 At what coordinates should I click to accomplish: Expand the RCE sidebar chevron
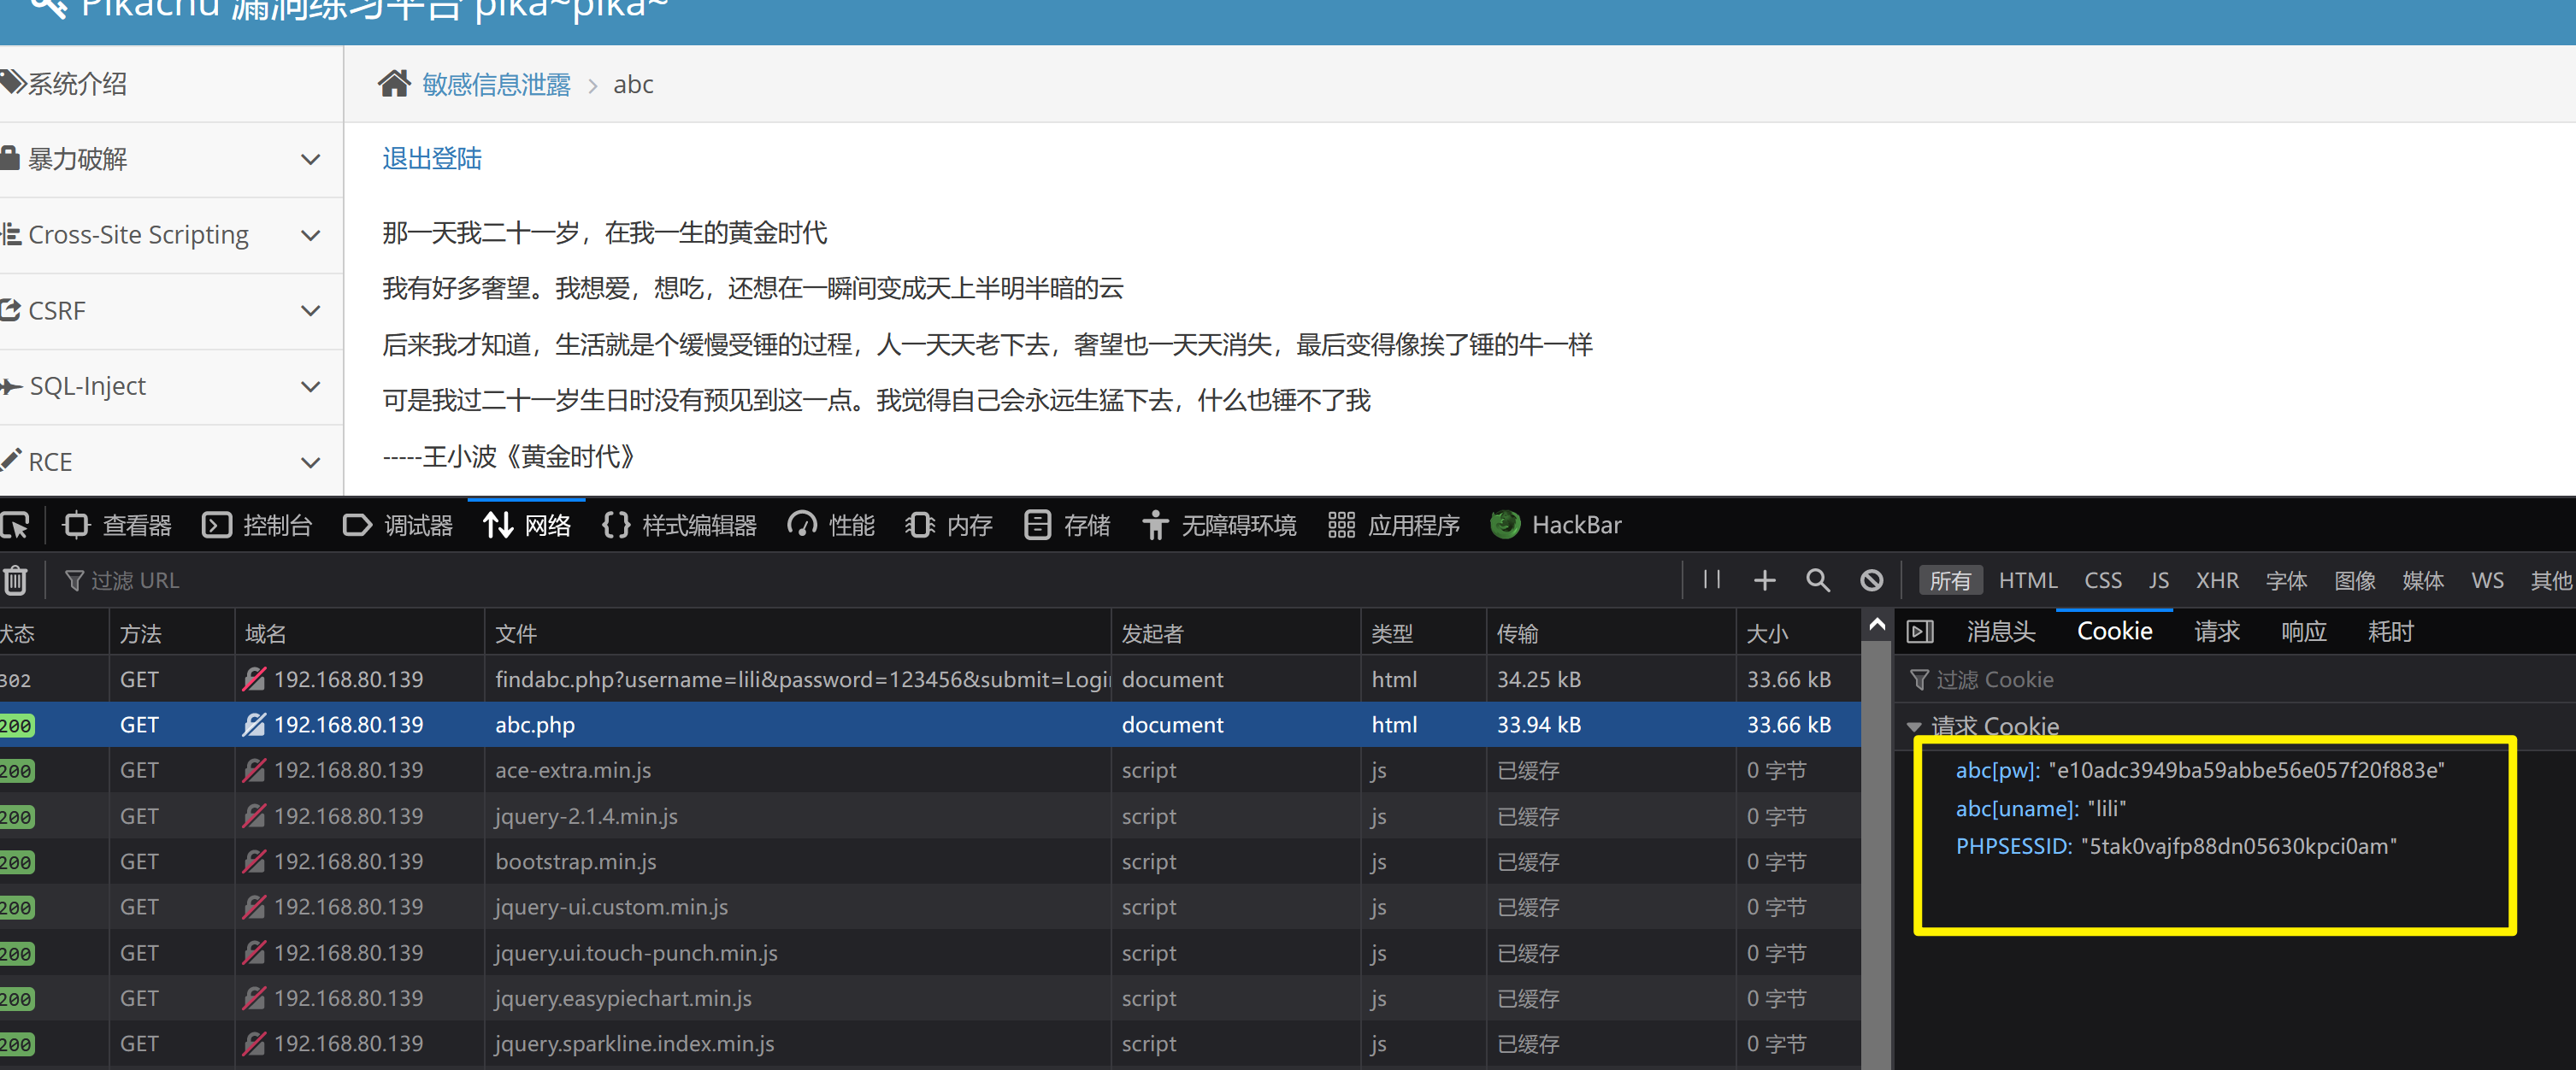311,463
